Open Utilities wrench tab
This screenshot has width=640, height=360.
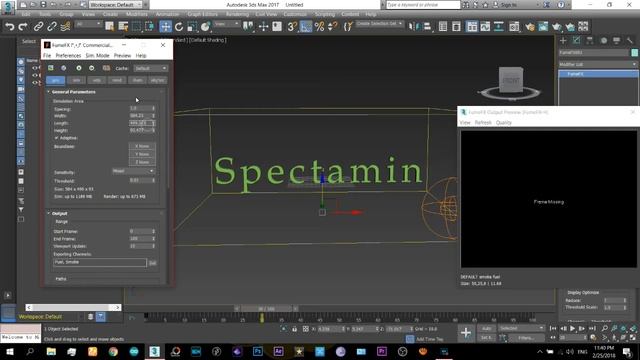point(630,40)
